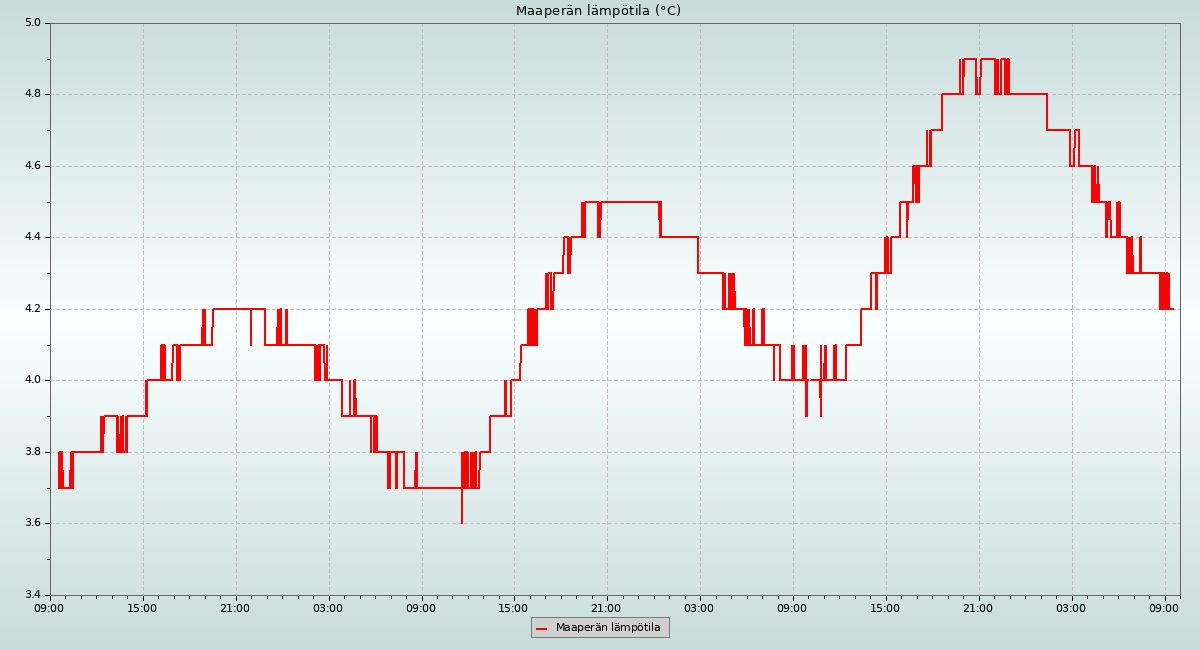Click the 4.4 y-axis tick label

pos(32,237)
